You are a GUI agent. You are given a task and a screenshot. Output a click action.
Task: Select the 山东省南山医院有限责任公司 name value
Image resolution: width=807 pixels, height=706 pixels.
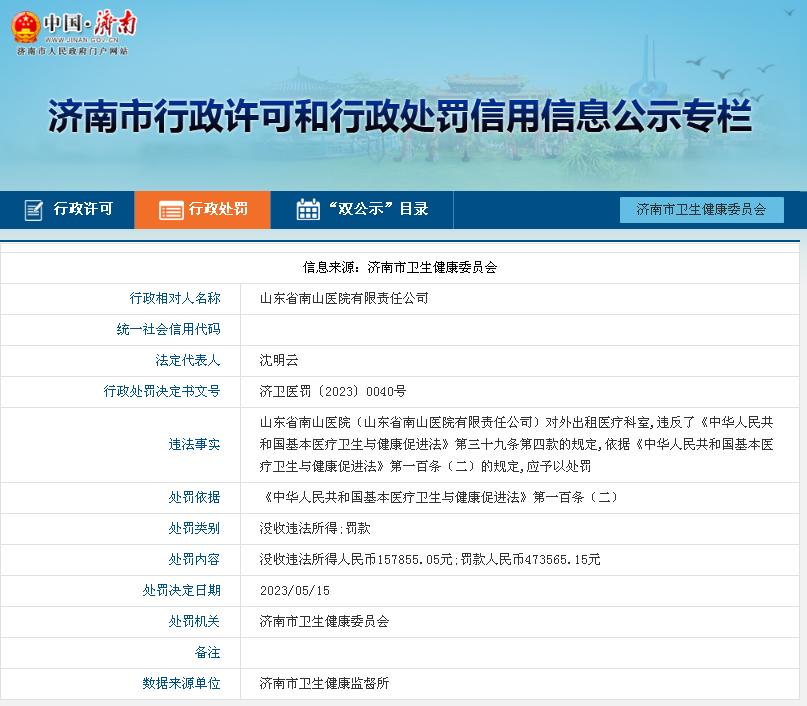click(x=345, y=298)
